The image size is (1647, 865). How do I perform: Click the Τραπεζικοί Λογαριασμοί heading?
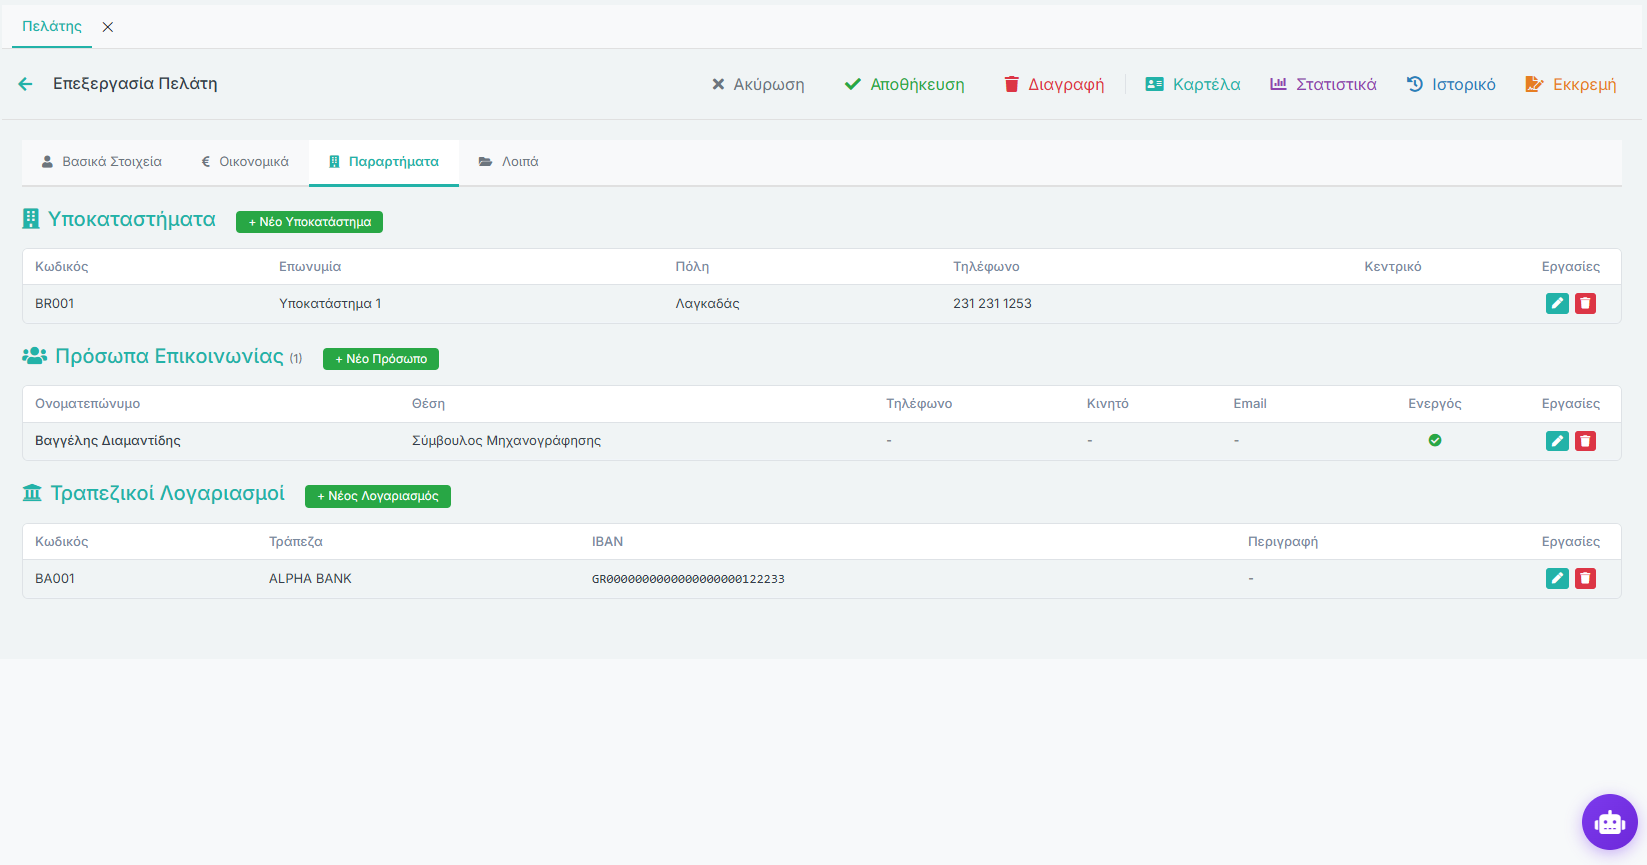168,493
